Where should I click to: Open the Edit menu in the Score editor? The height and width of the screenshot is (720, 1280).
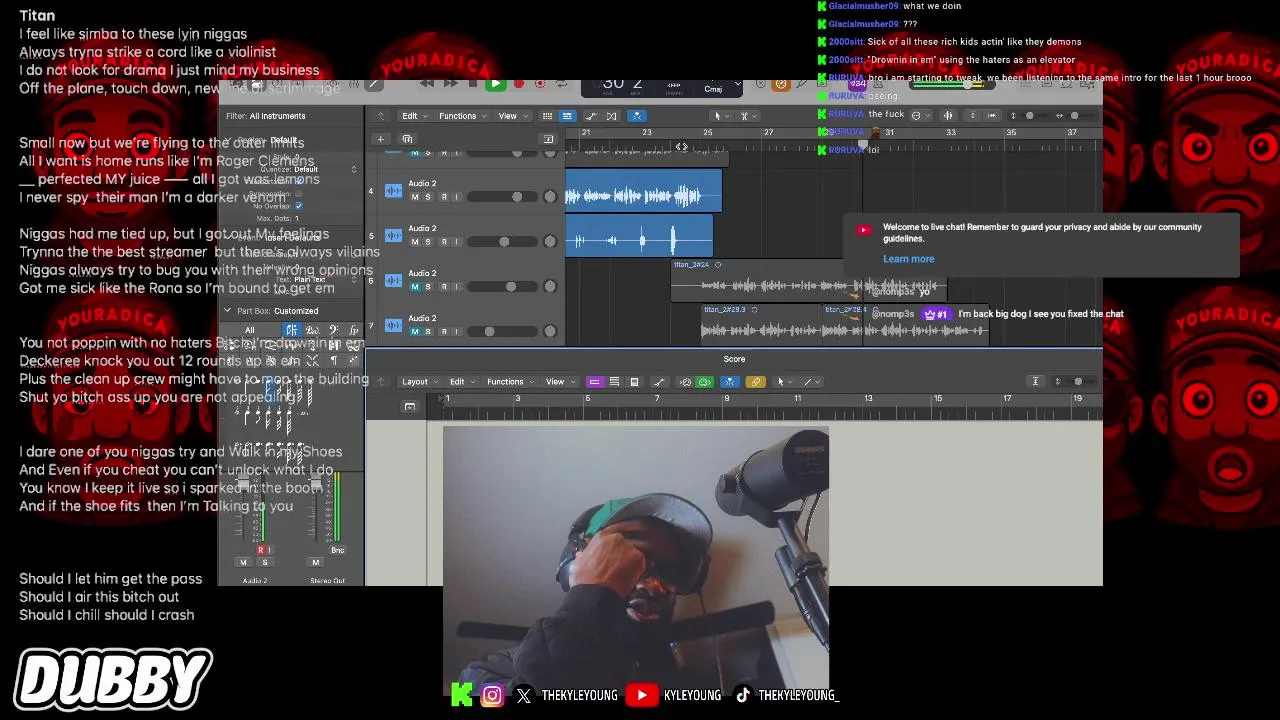click(x=460, y=382)
